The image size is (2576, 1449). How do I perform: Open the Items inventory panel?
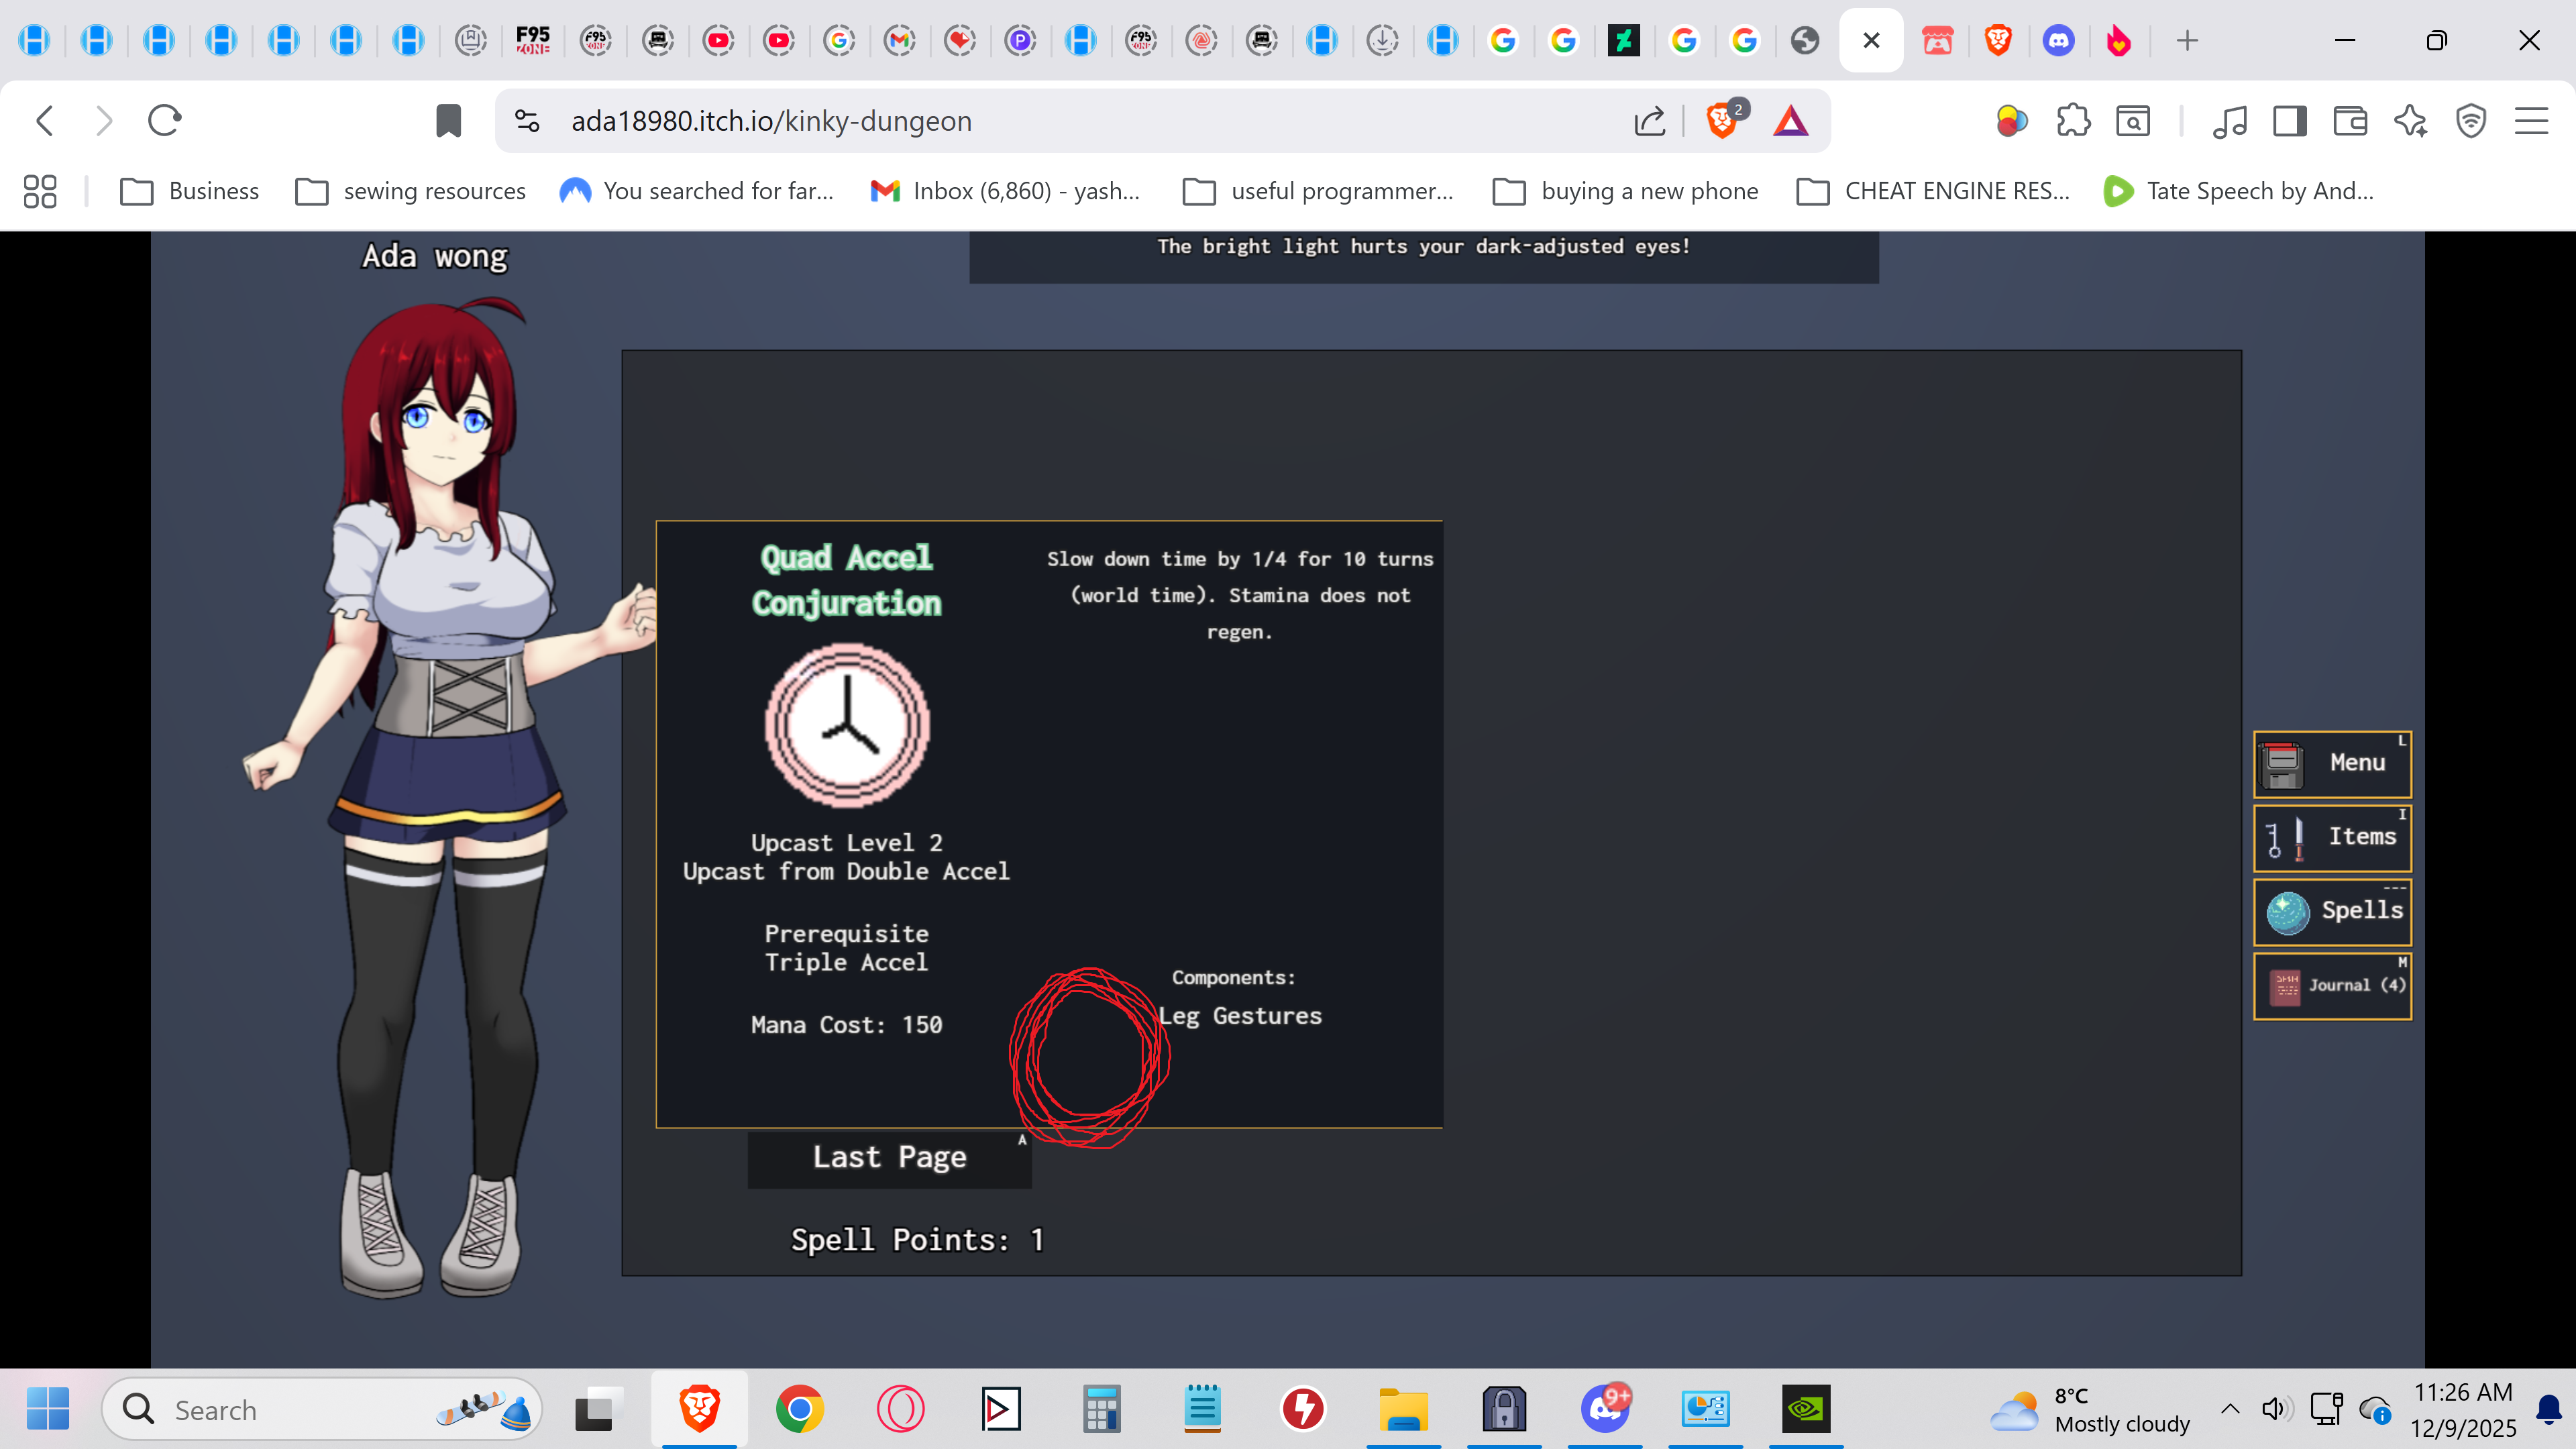click(2332, 838)
